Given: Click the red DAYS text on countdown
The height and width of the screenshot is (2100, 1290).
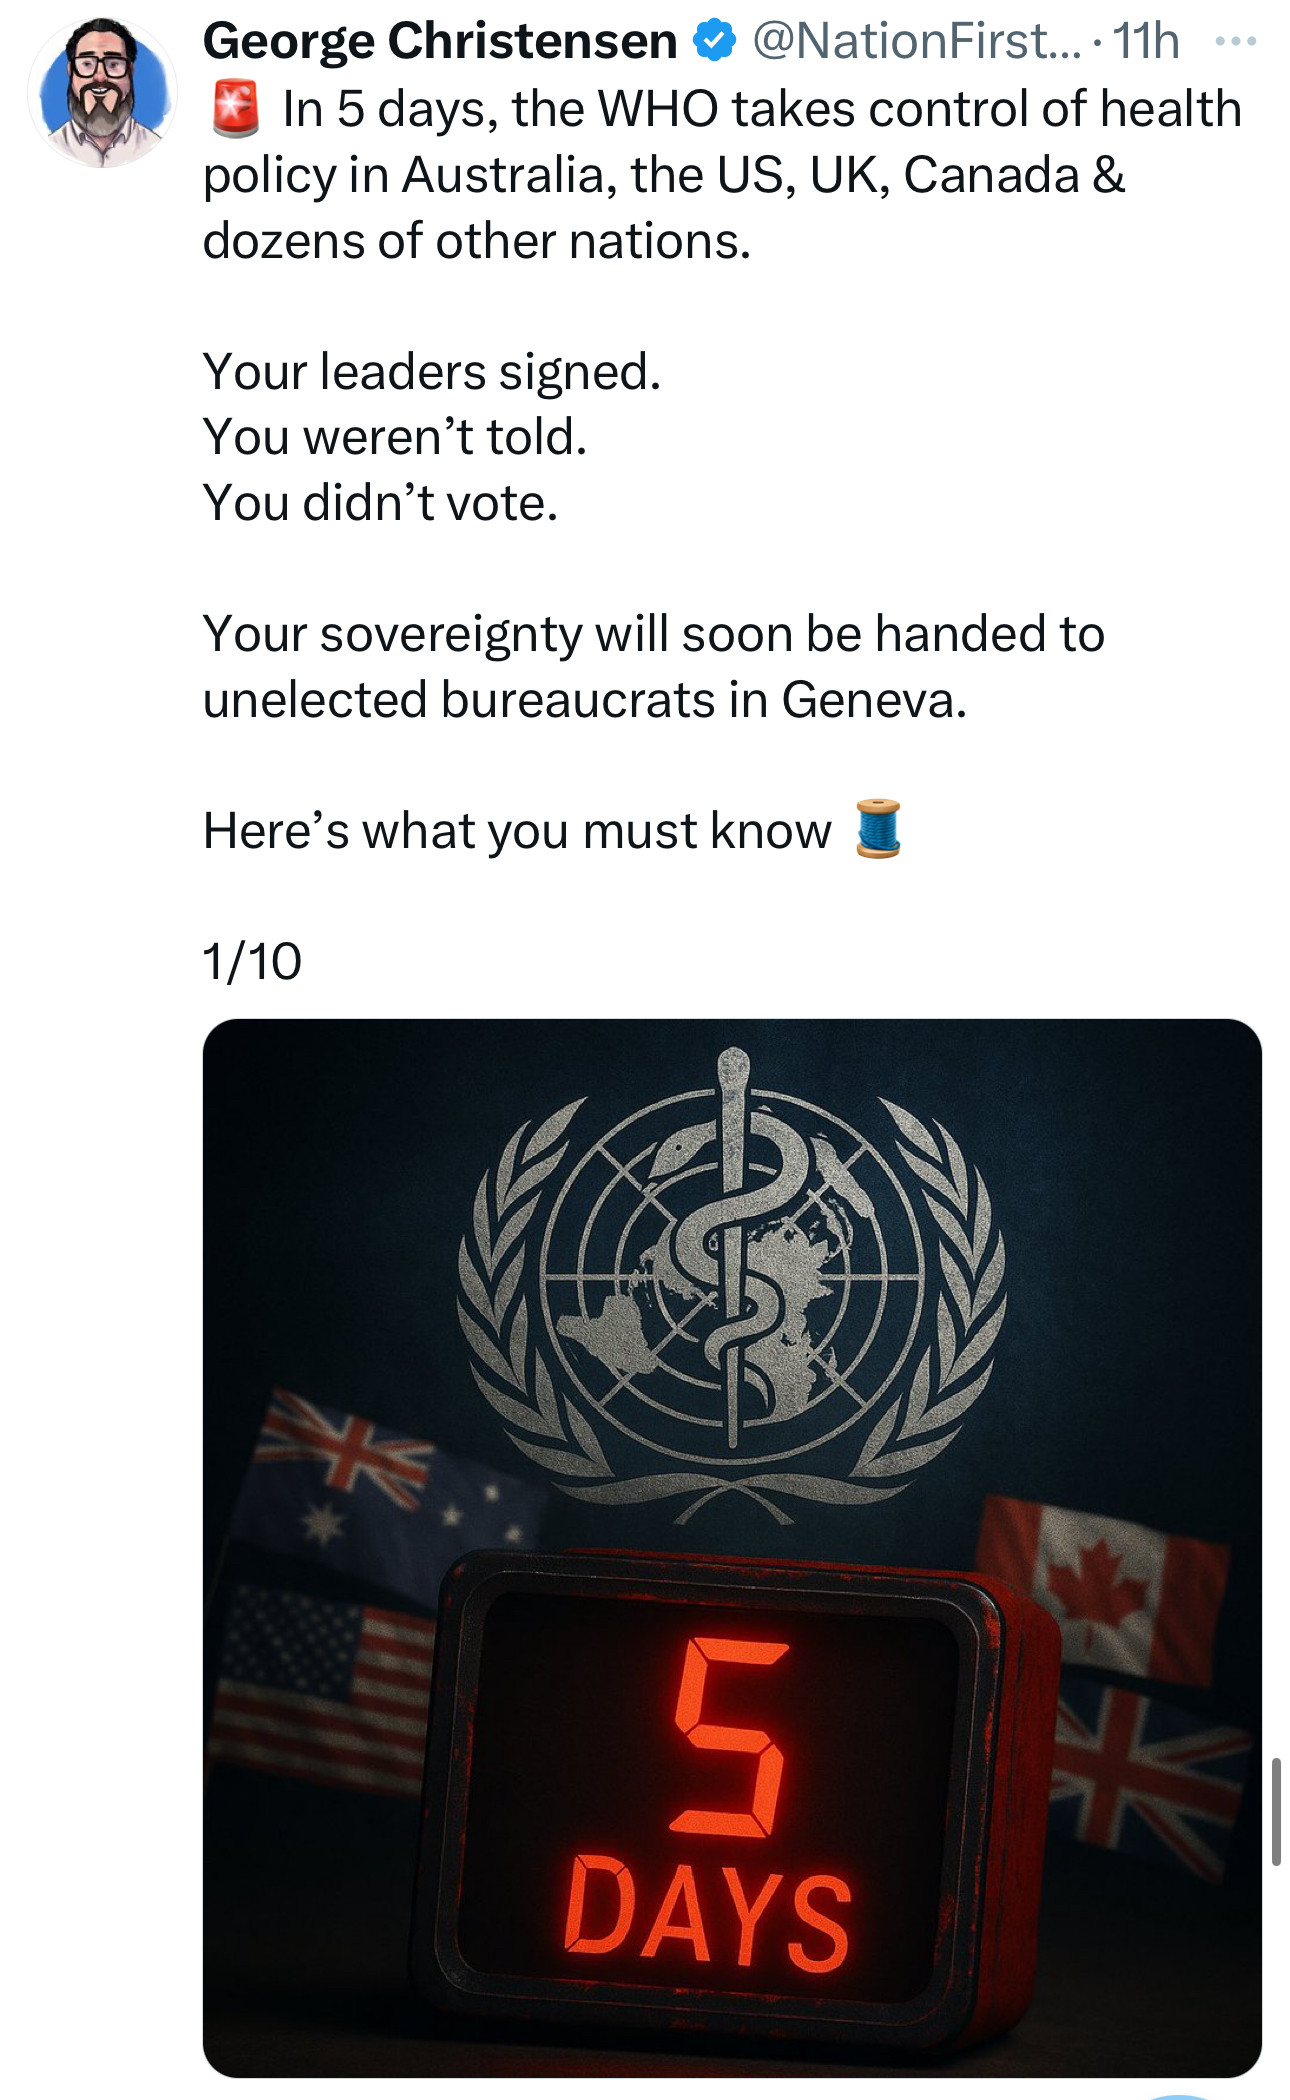Looking at the screenshot, I should [x=708, y=1913].
